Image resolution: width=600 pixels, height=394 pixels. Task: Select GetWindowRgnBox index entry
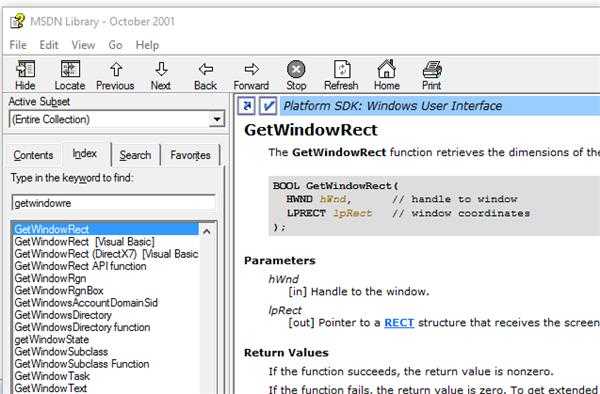coord(59,291)
